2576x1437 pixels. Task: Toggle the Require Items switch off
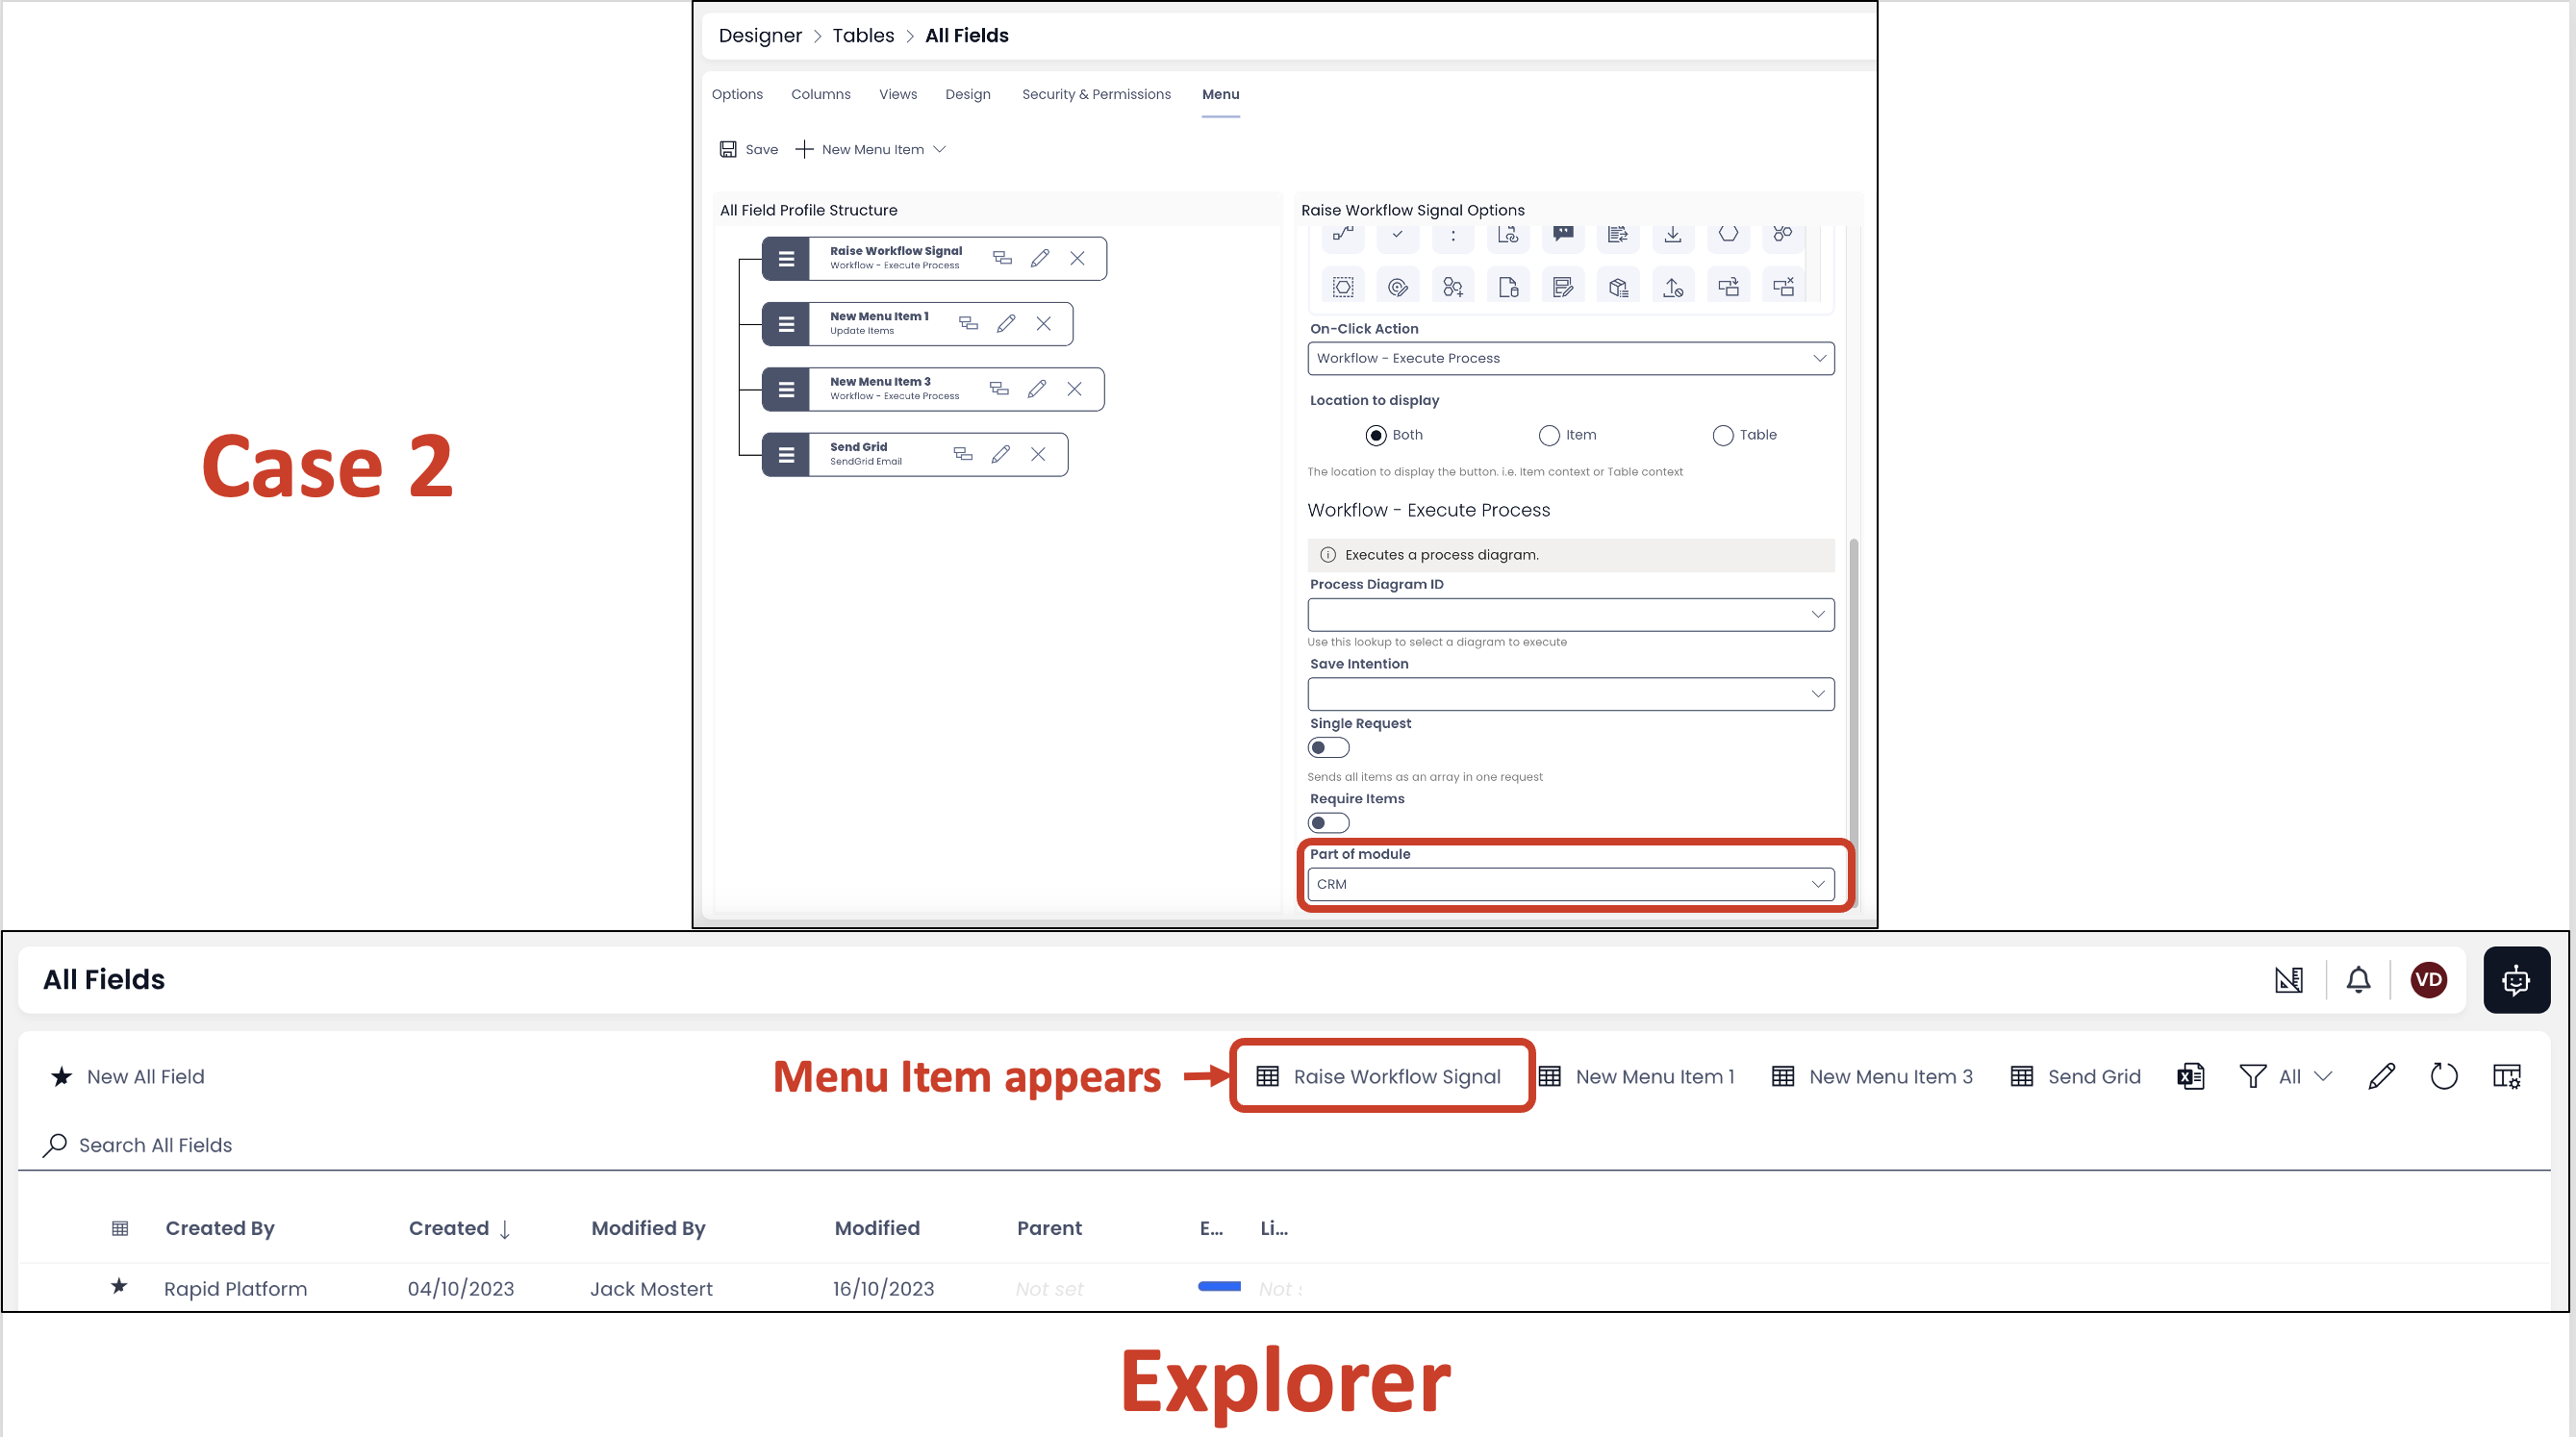[1328, 821]
